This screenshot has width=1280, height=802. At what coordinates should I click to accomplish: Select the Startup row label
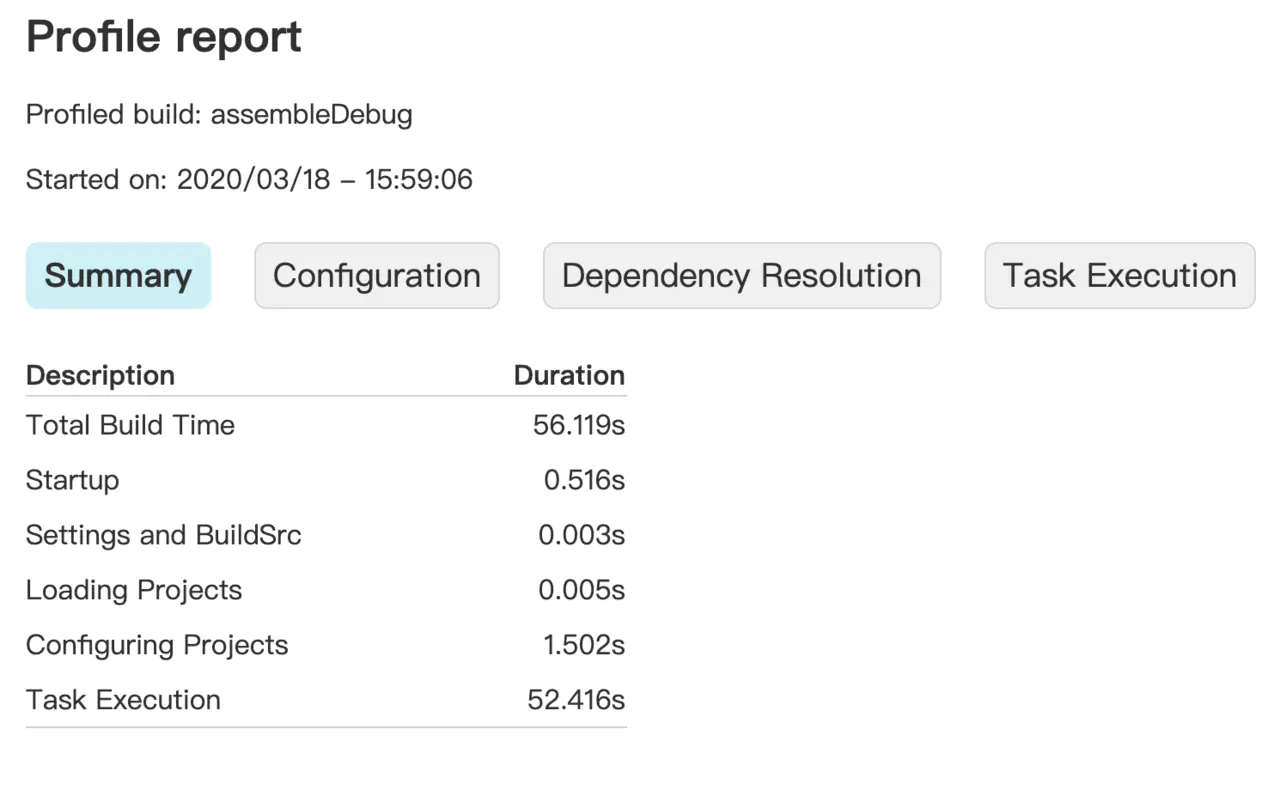tap(72, 481)
